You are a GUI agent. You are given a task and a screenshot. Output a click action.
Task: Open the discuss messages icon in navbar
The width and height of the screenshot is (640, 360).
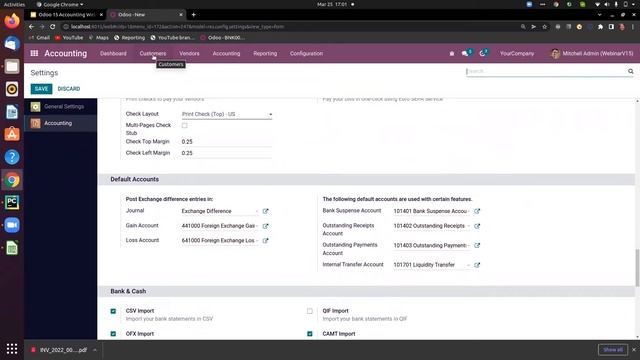pyautogui.click(x=465, y=53)
